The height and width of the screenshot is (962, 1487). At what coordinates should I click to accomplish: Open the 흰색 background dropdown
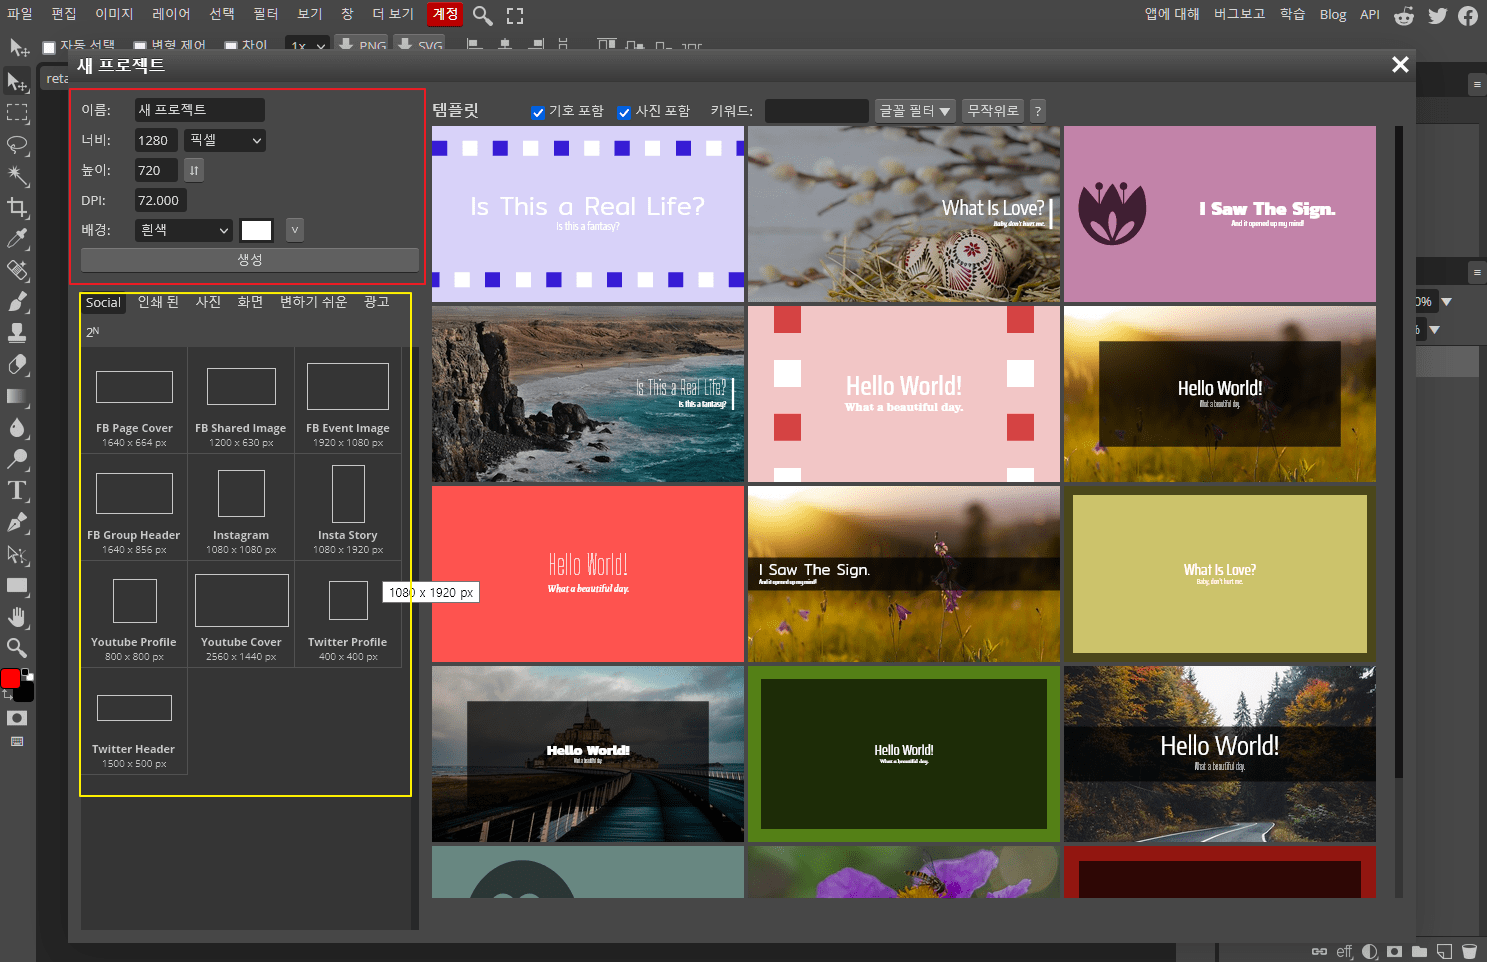(x=184, y=230)
